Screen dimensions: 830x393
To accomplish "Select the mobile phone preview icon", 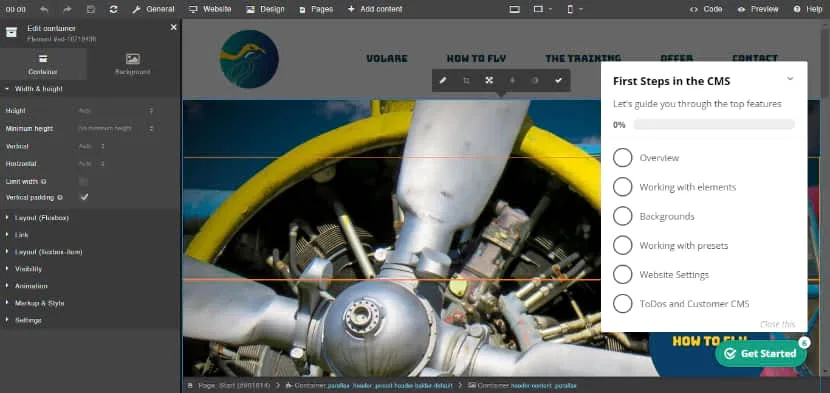I will (x=570, y=9).
